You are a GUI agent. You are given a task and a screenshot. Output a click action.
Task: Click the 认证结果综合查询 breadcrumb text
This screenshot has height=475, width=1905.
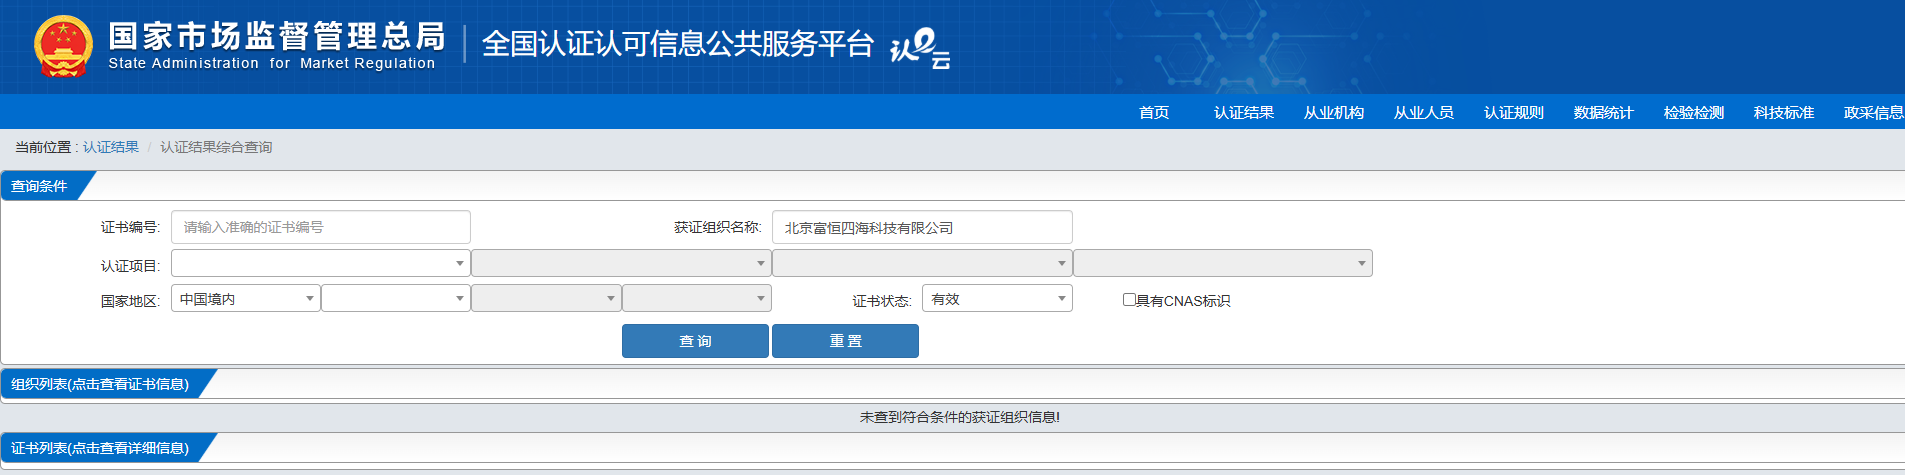point(216,147)
